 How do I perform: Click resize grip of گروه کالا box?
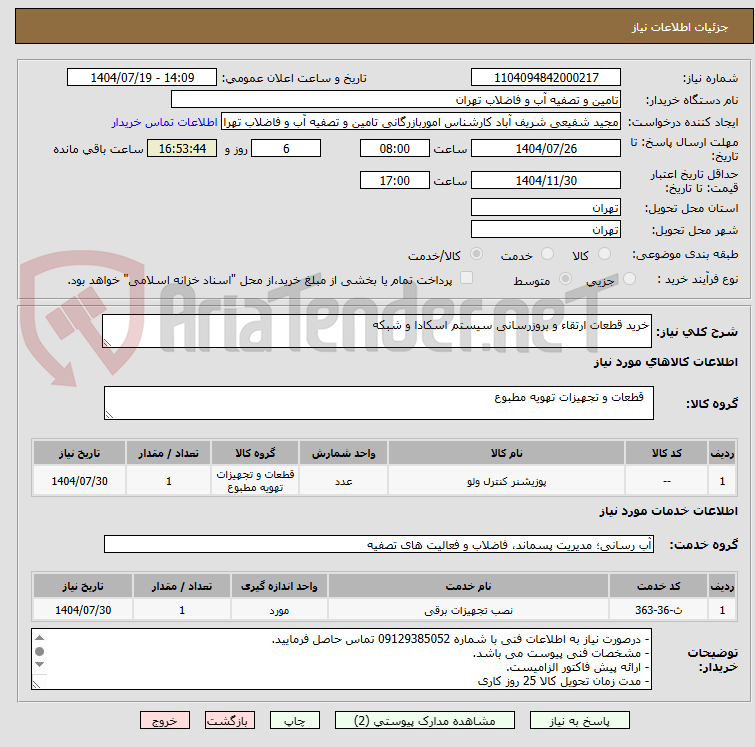[109, 414]
